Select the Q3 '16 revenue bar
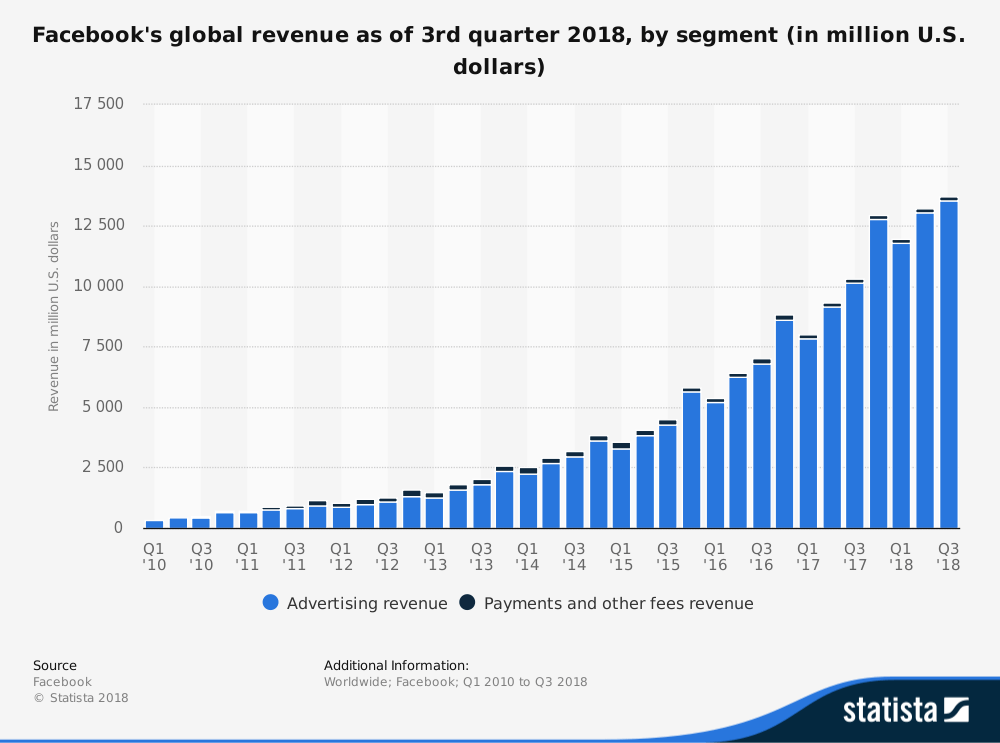Screen dimensions: 1000x743 761,444
